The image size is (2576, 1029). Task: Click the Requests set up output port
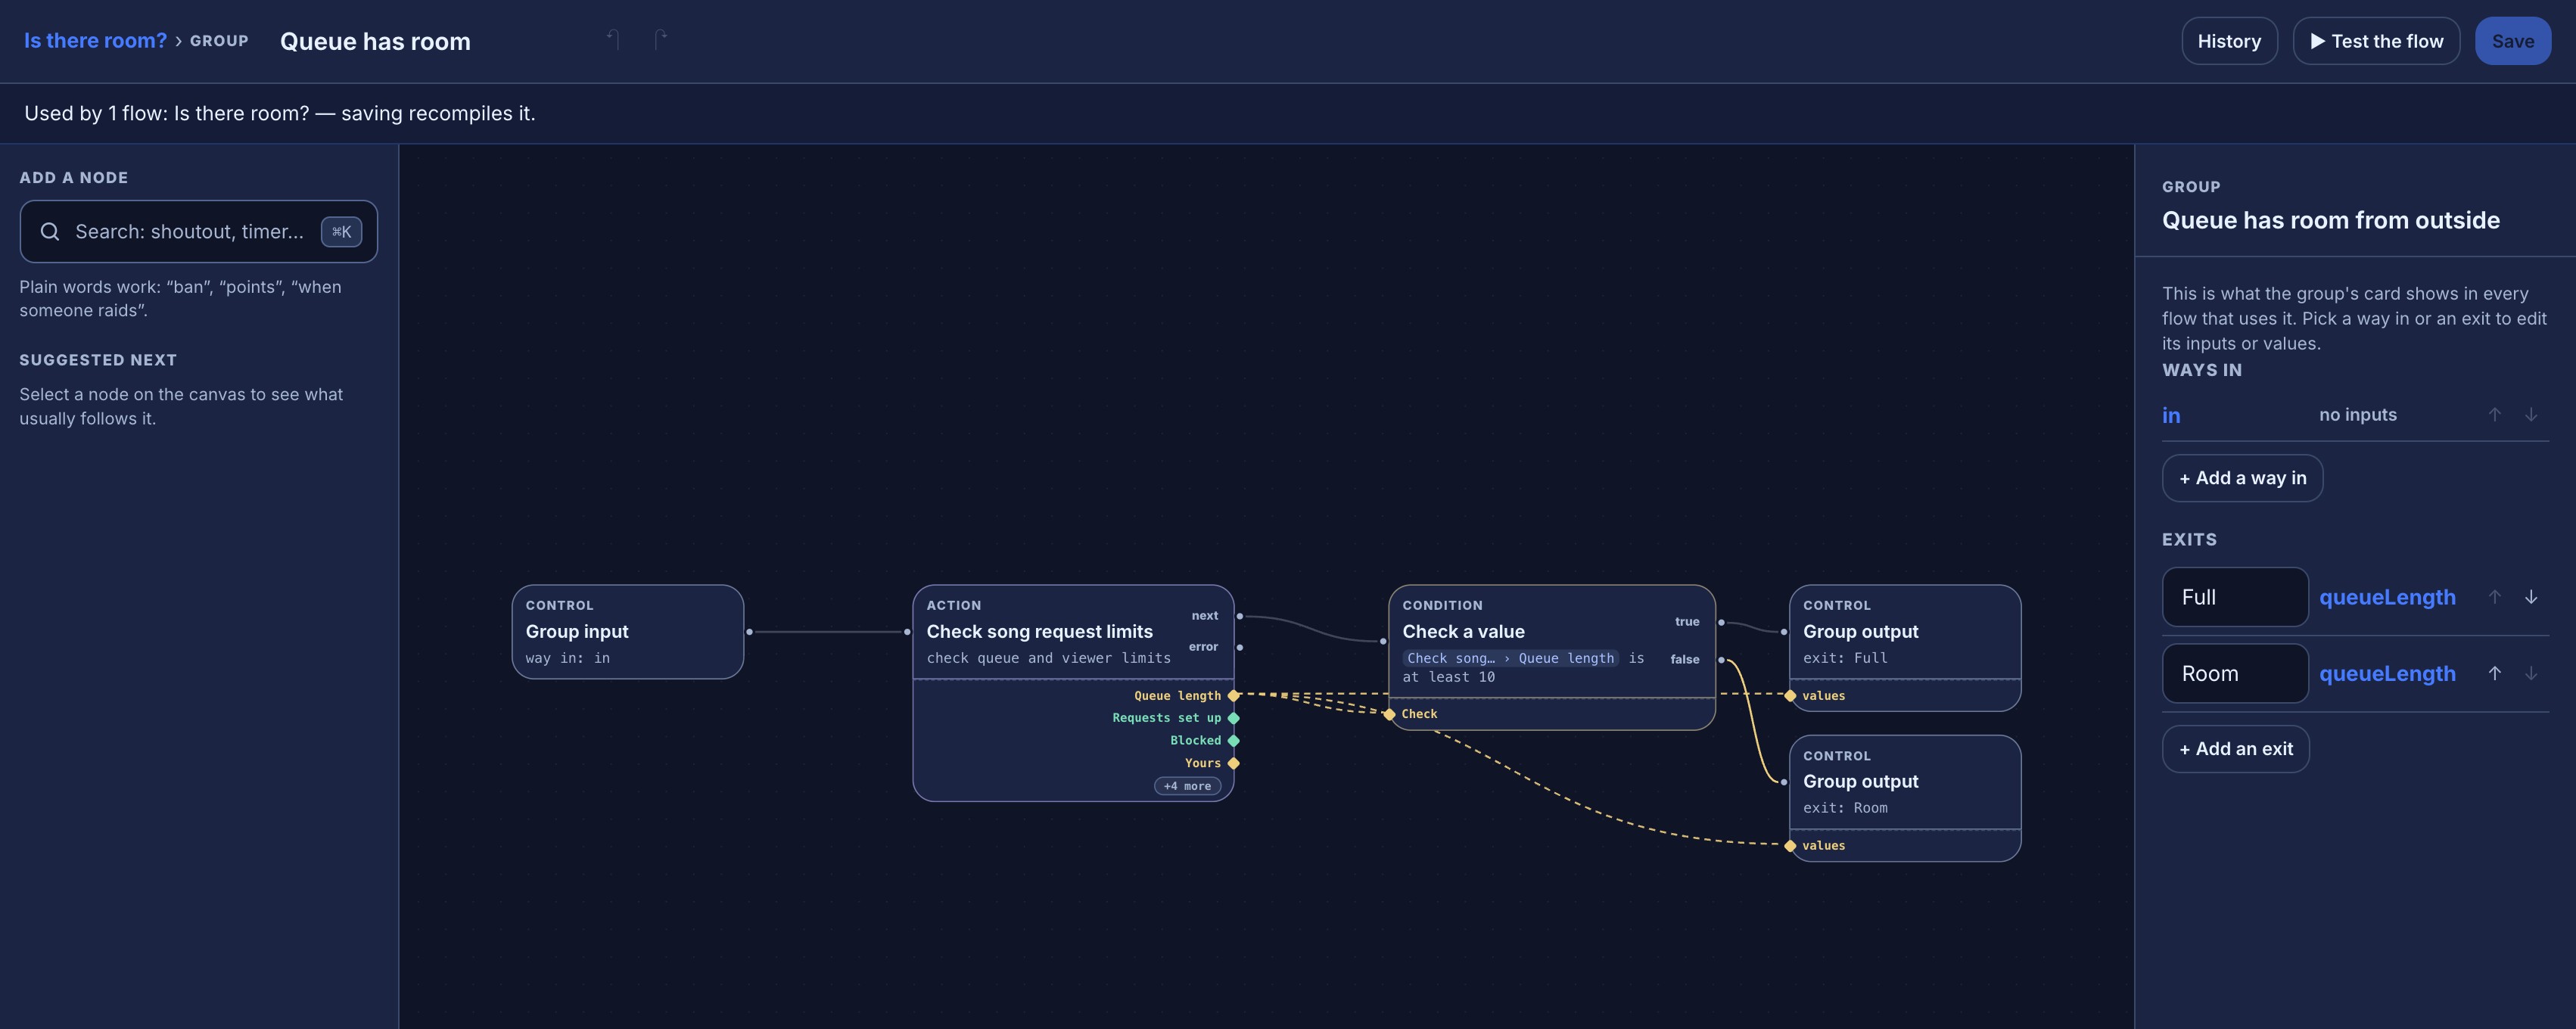coord(1233,718)
